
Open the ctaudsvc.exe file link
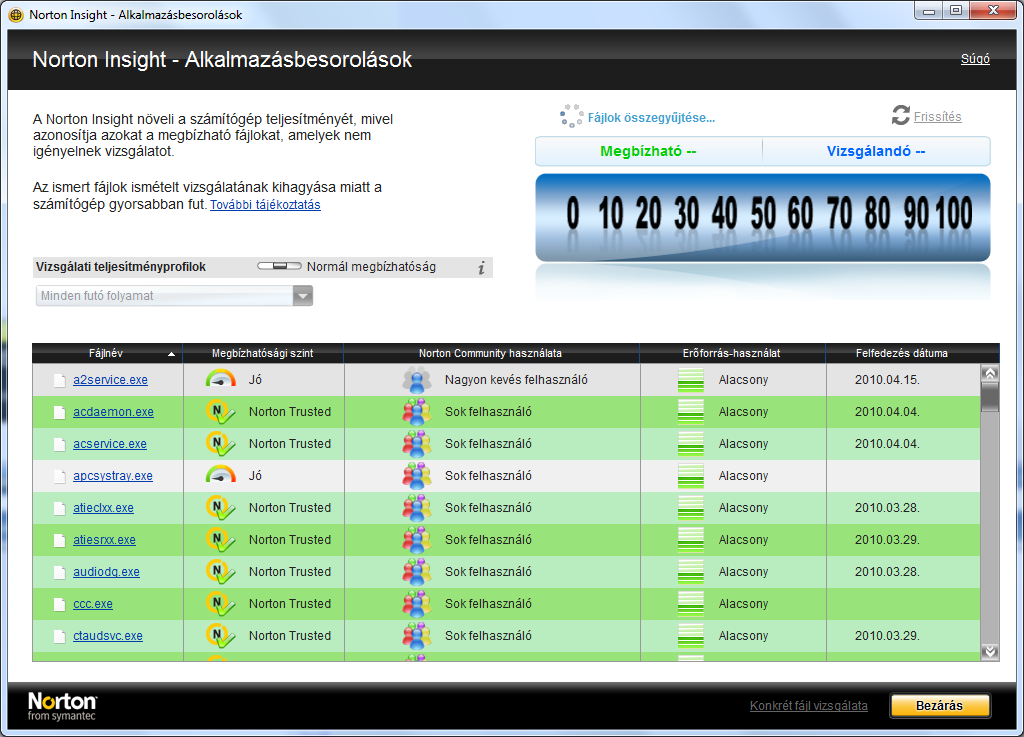point(108,636)
